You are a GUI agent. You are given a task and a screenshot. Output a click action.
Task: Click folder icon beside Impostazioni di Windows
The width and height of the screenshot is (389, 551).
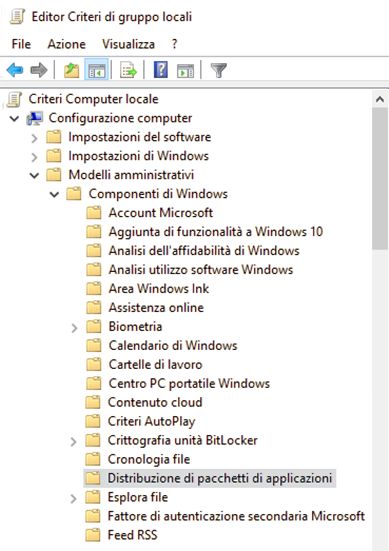click(x=54, y=156)
